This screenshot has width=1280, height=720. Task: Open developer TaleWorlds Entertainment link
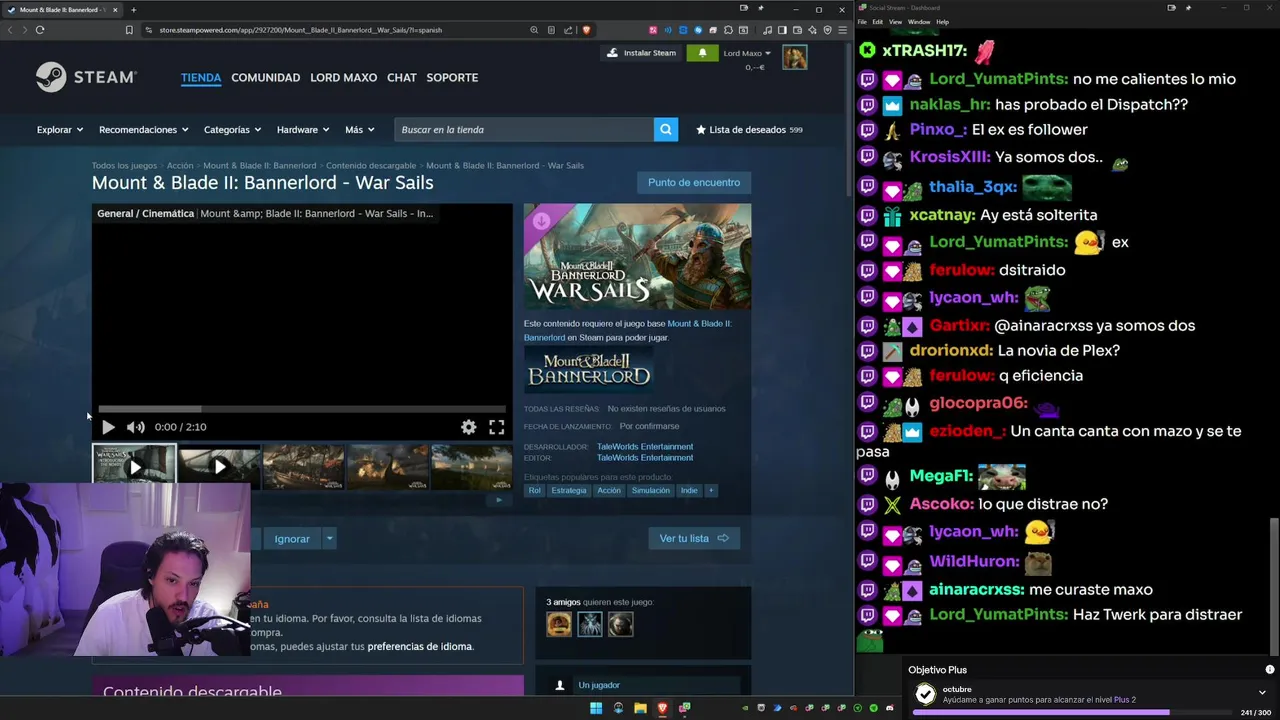click(645, 447)
